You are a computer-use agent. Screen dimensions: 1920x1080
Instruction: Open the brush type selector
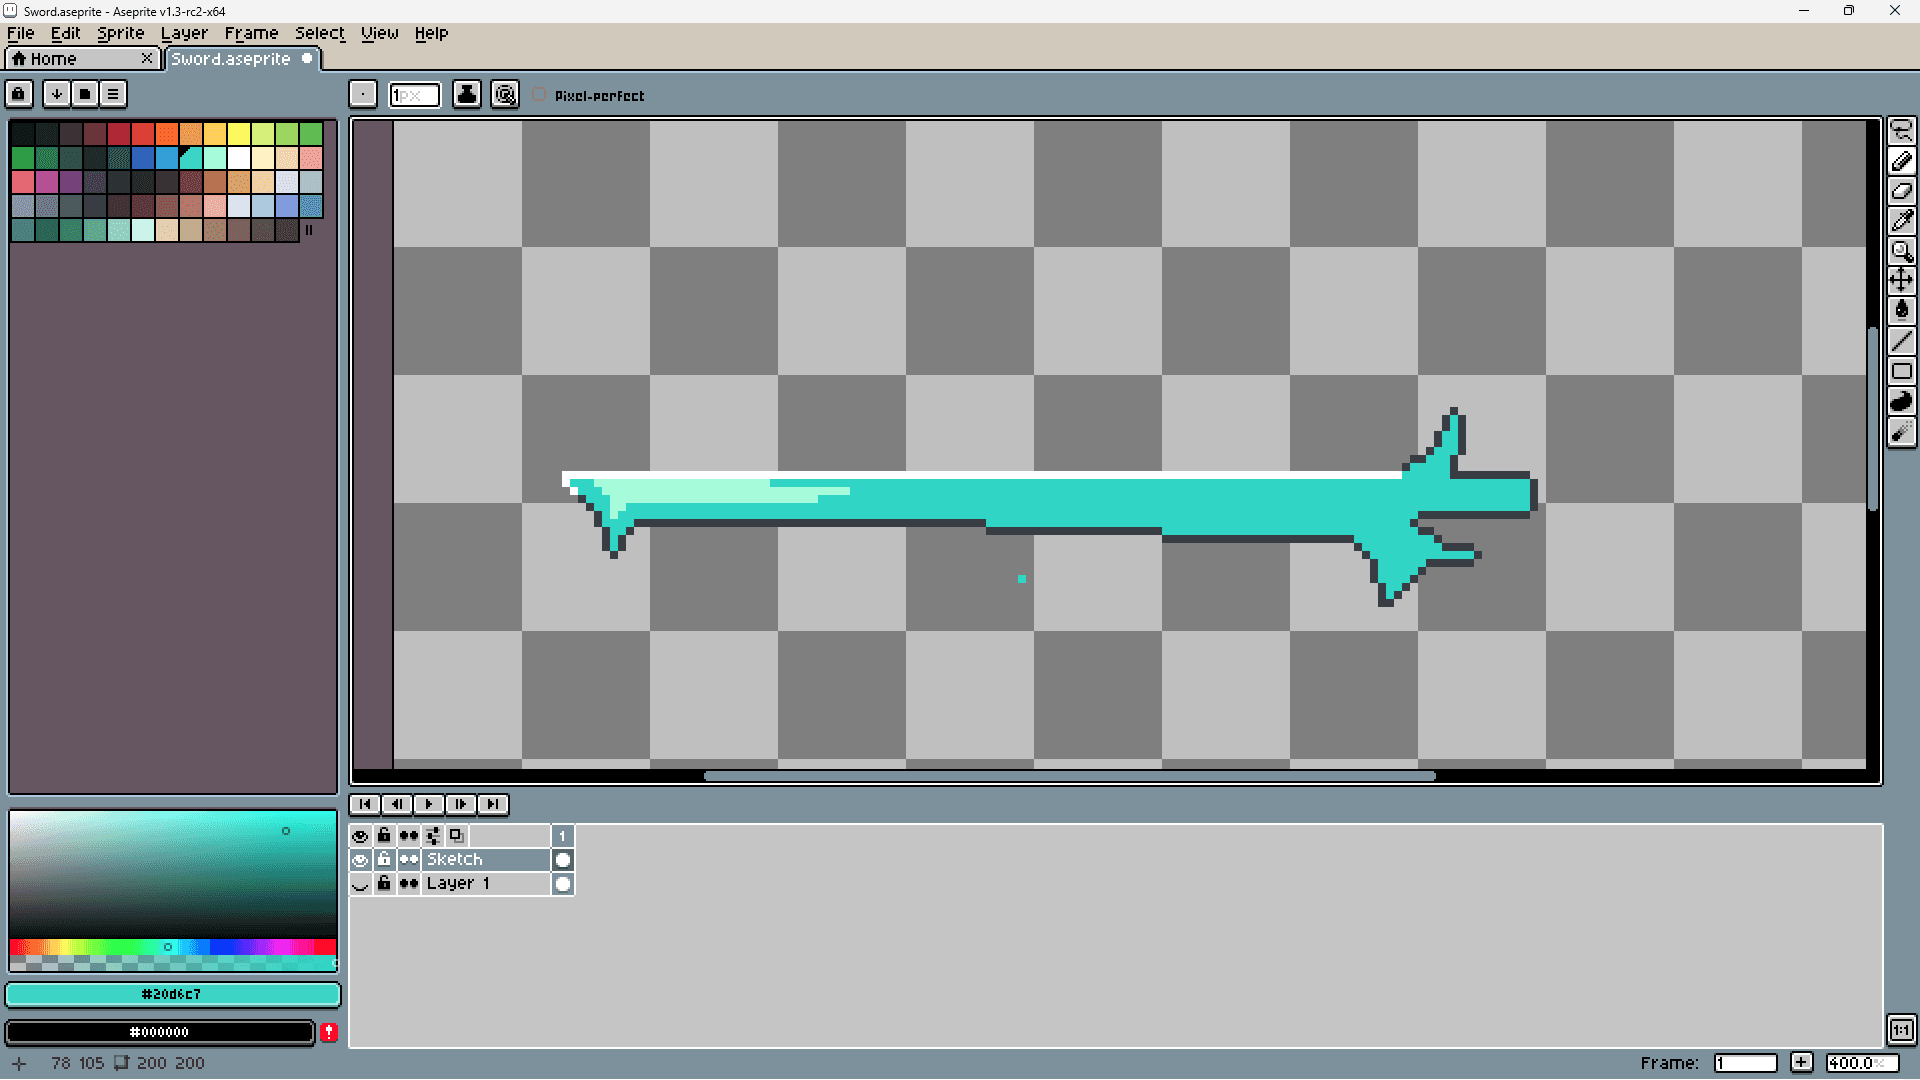[363, 94]
